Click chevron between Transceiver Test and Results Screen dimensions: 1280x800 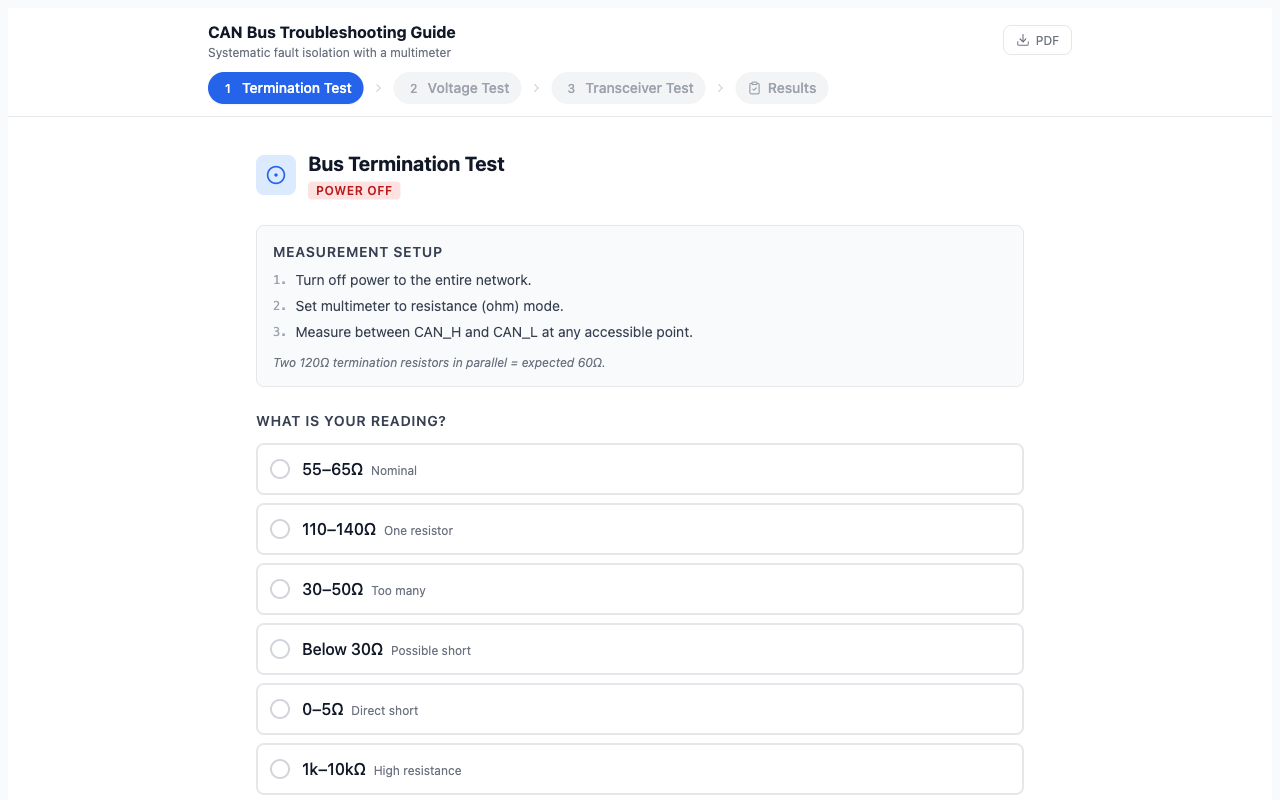coord(721,88)
